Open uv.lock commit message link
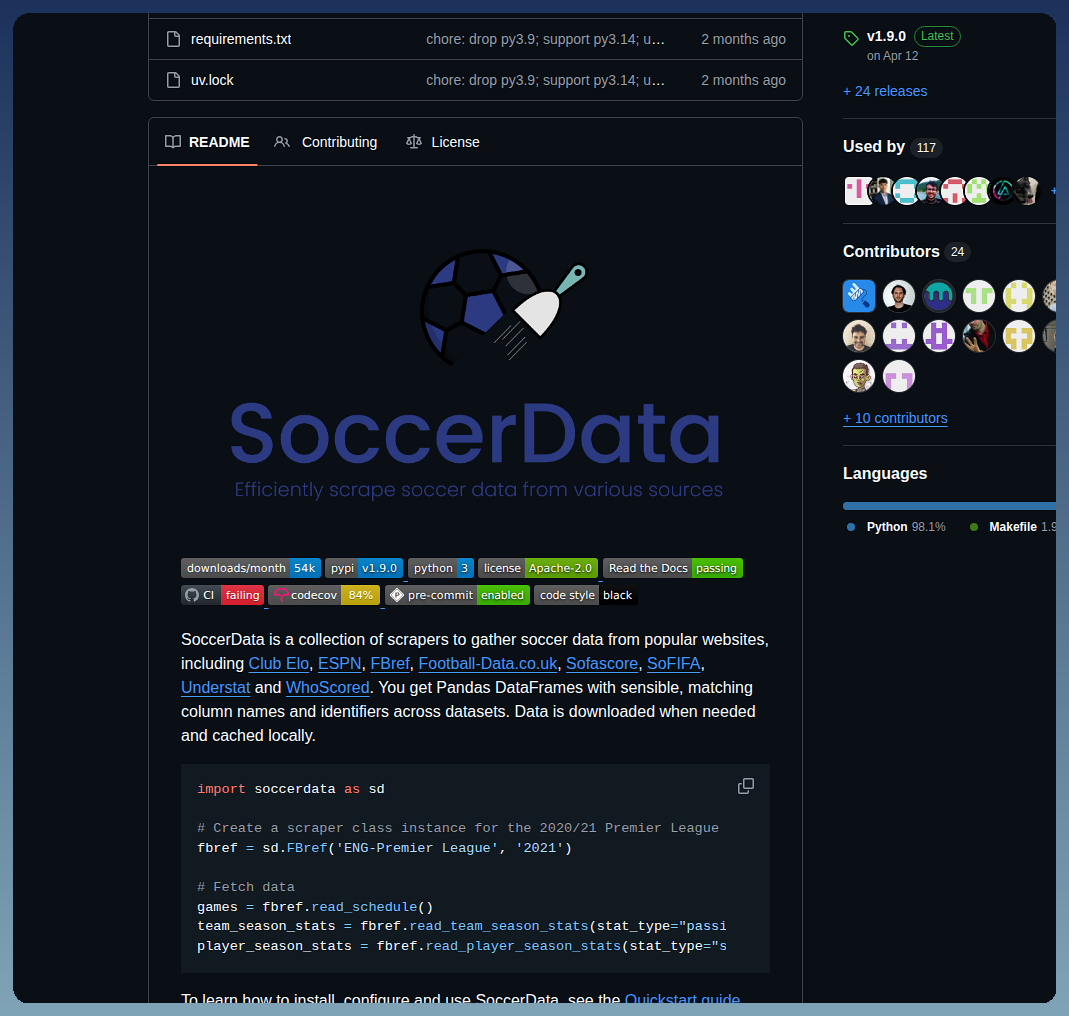Screen dimensions: 1069x1016 (545, 80)
